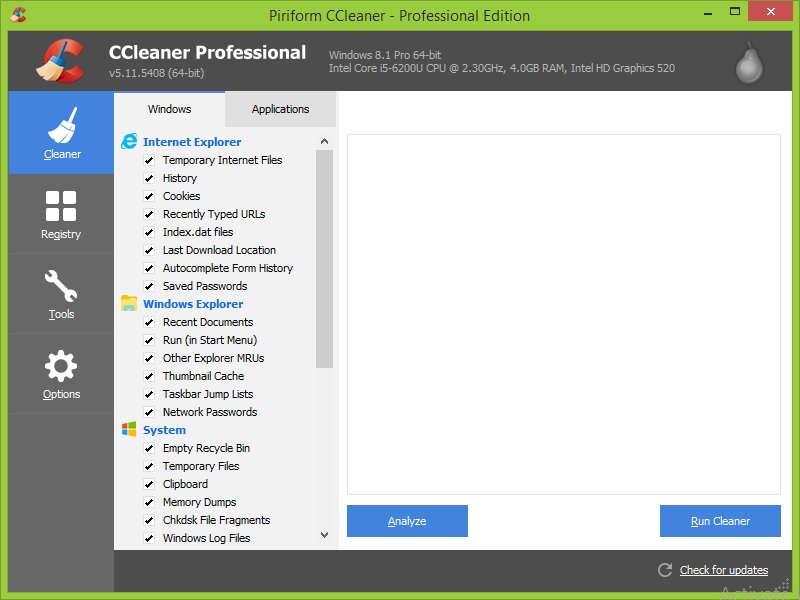Toggle Memory Dumps checkbox
The height and width of the screenshot is (600, 800).
point(149,502)
